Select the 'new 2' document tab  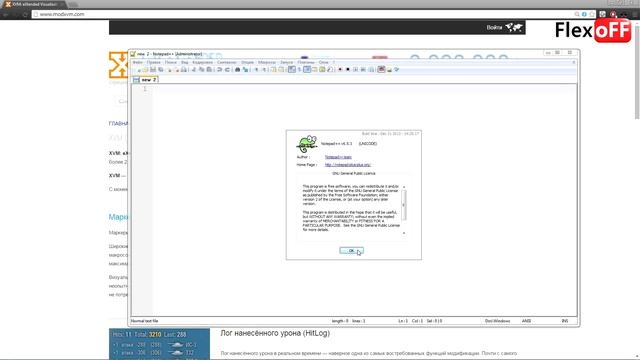[x=145, y=80]
